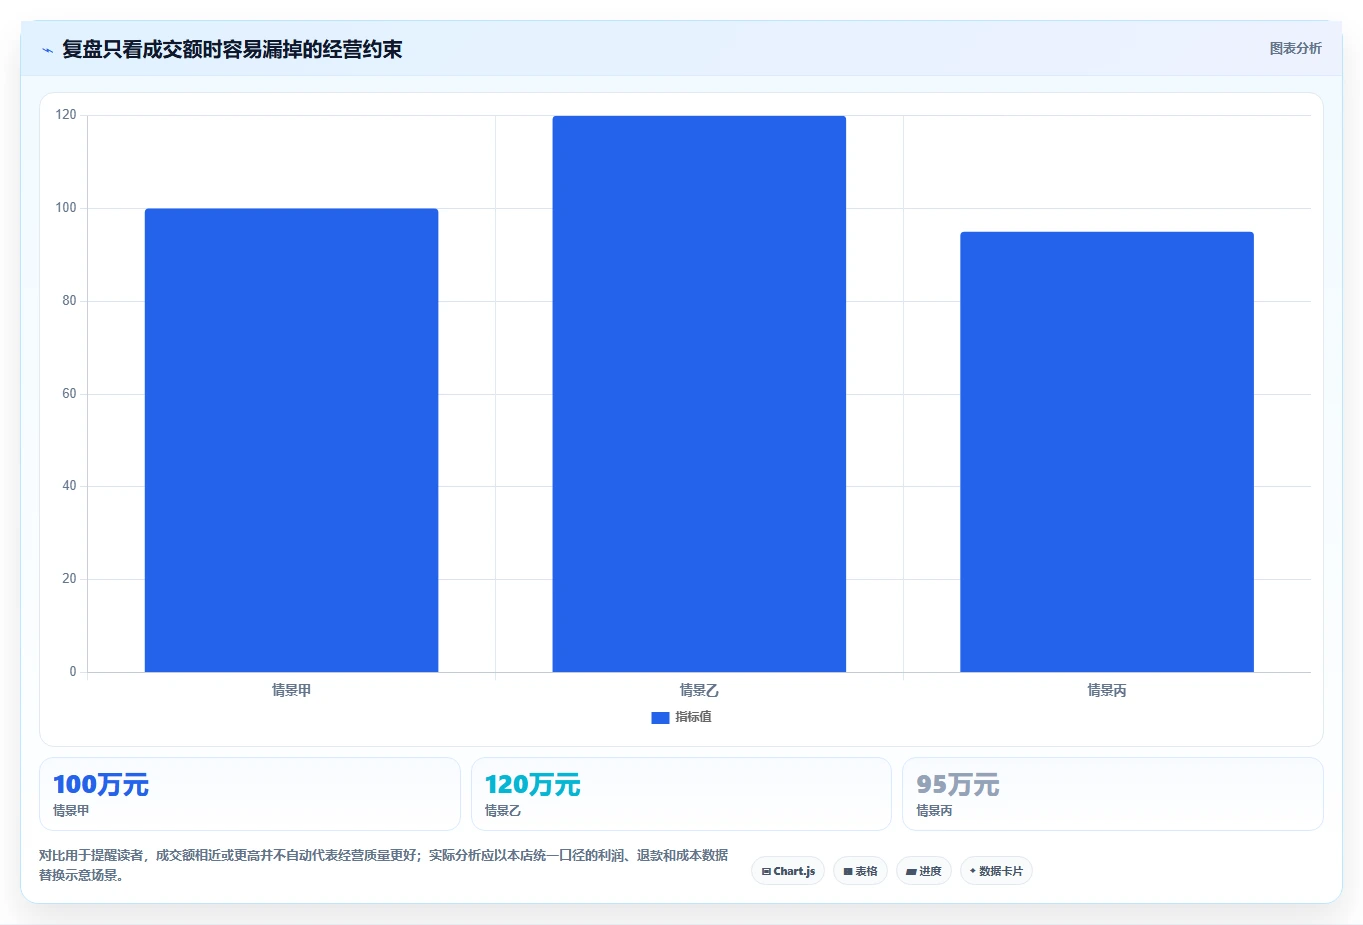Click the 100 y-axis value
Screen dimensions: 1363x925
click(66, 208)
